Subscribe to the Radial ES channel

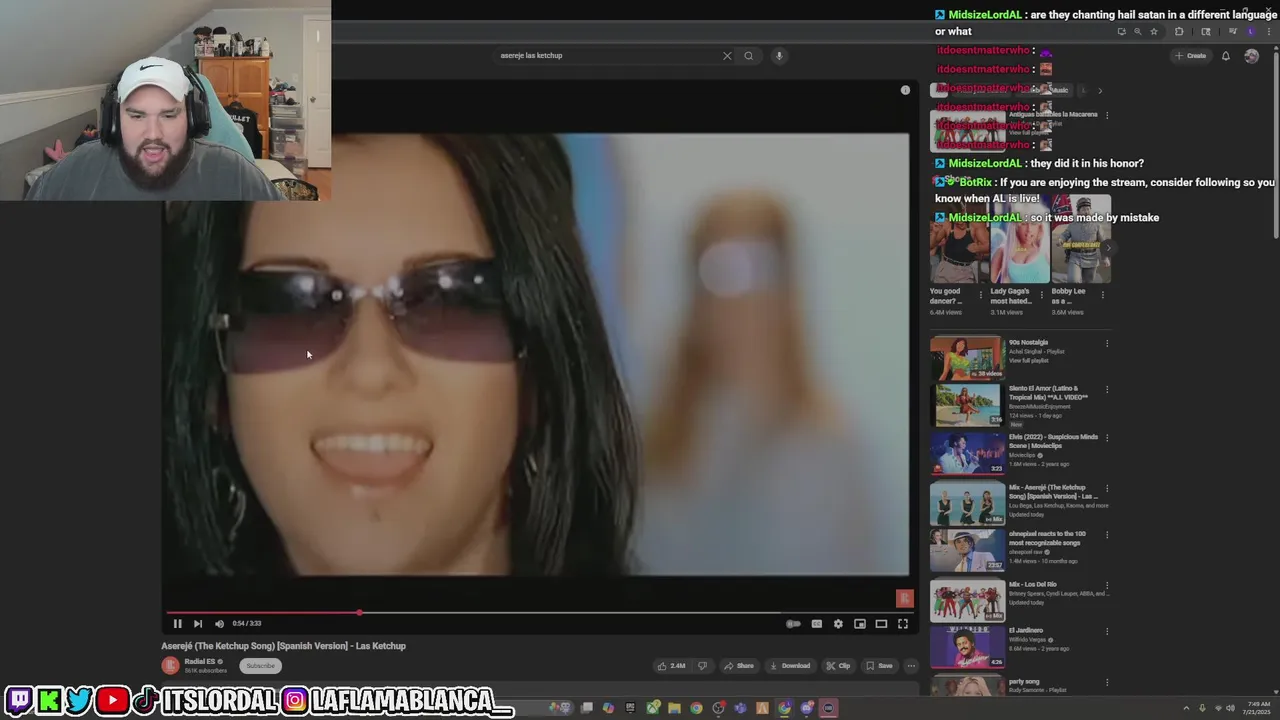pyautogui.click(x=260, y=666)
